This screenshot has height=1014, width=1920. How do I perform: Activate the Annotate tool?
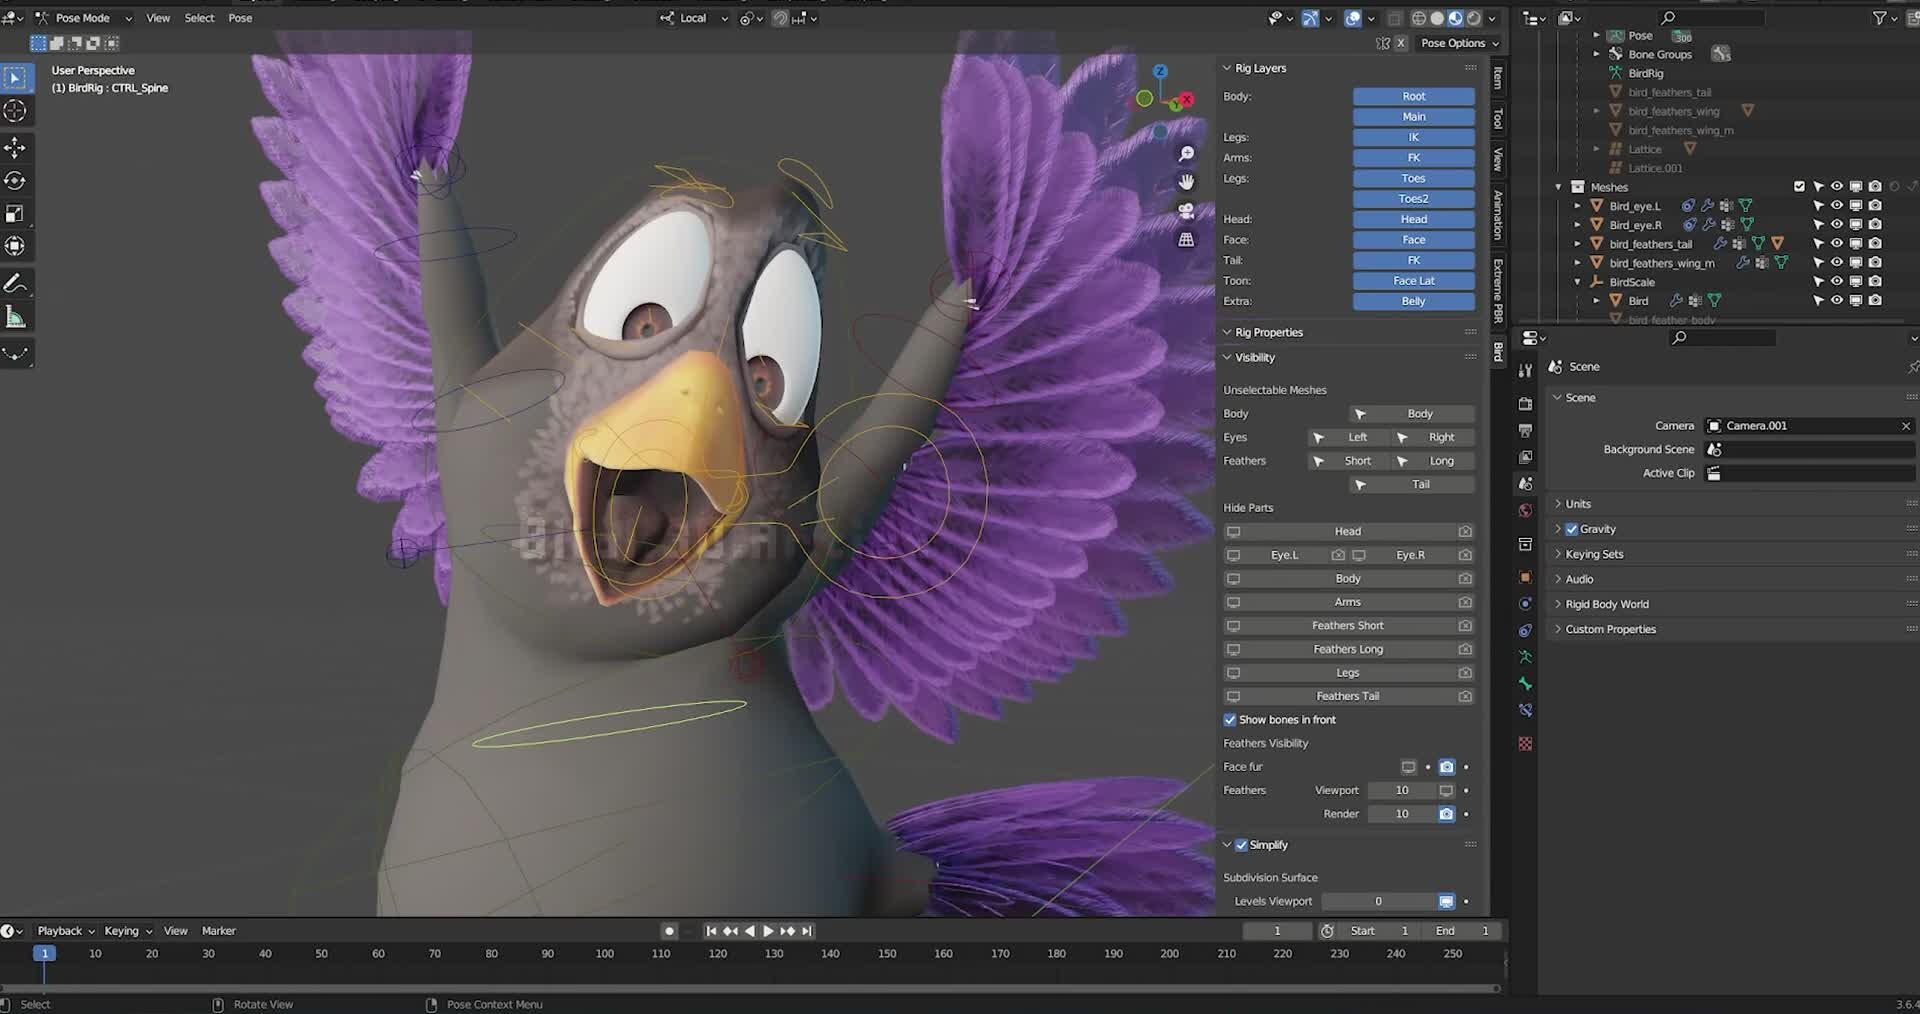tap(15, 284)
